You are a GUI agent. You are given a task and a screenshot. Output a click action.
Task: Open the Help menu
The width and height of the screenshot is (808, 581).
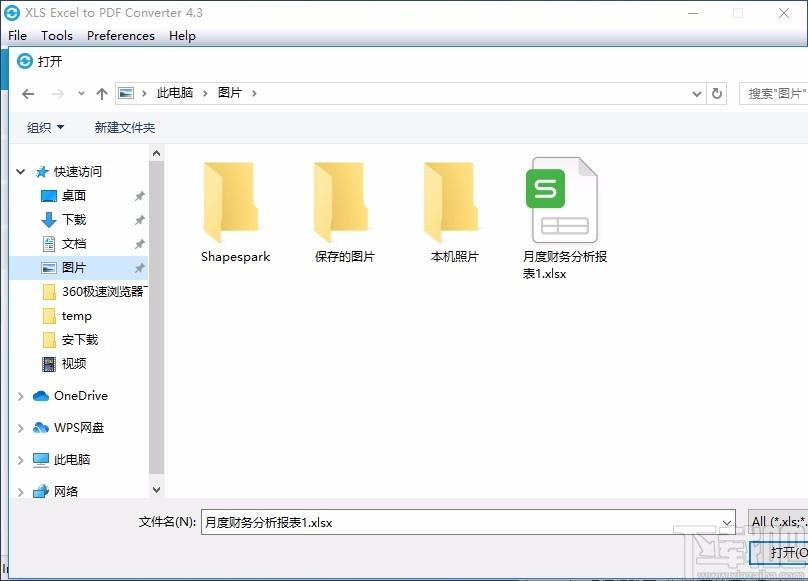tap(182, 36)
